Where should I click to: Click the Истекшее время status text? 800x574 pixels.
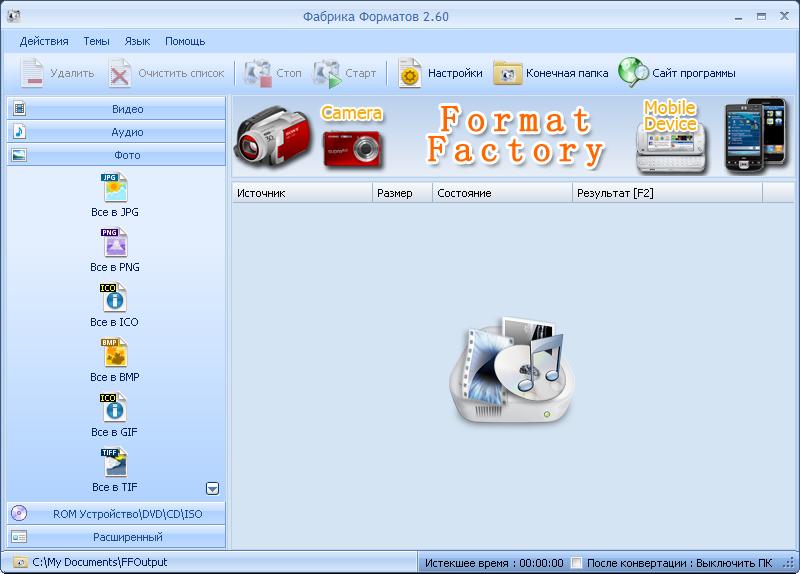pos(494,563)
